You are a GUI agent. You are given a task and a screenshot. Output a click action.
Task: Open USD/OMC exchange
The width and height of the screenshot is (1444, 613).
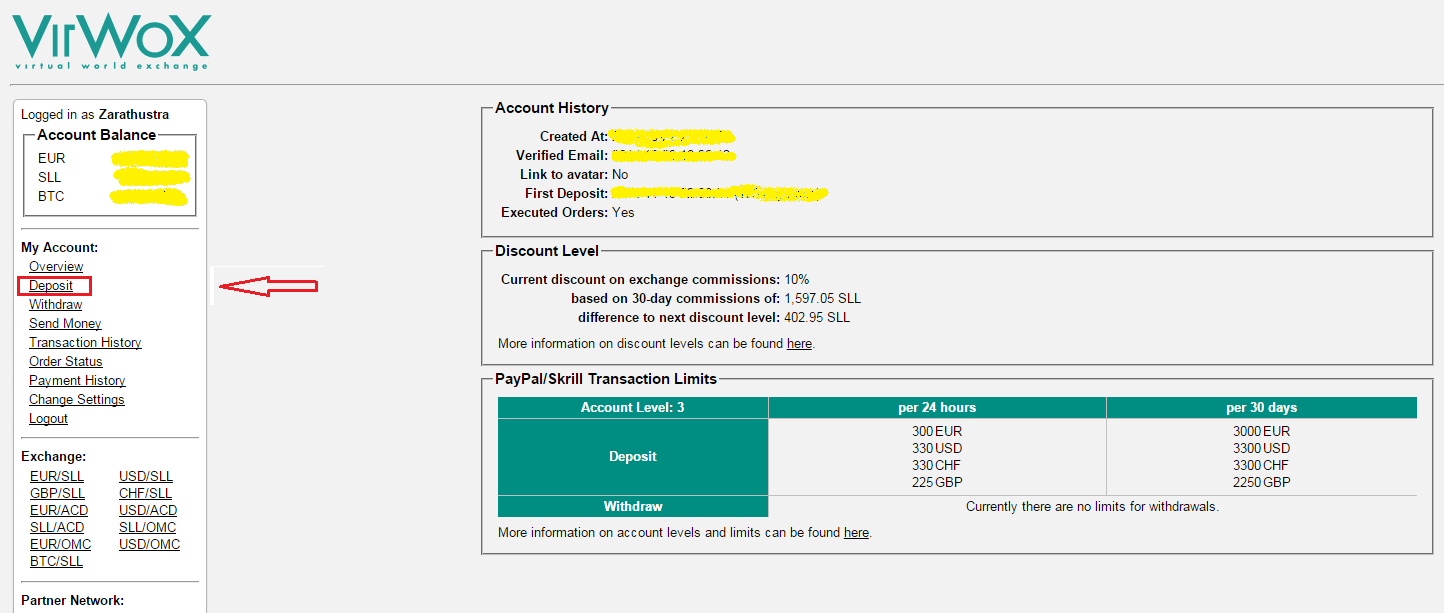pos(149,544)
